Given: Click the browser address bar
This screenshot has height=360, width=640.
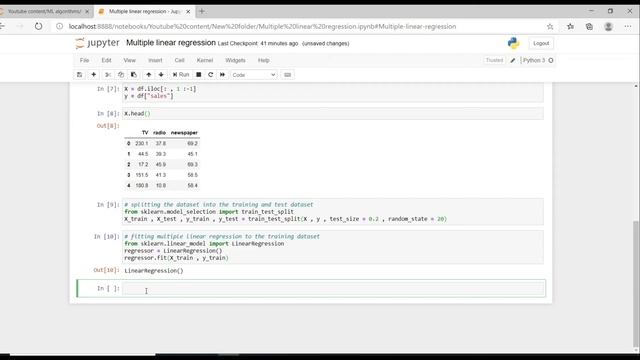Looking at the screenshot, I should point(262,27).
